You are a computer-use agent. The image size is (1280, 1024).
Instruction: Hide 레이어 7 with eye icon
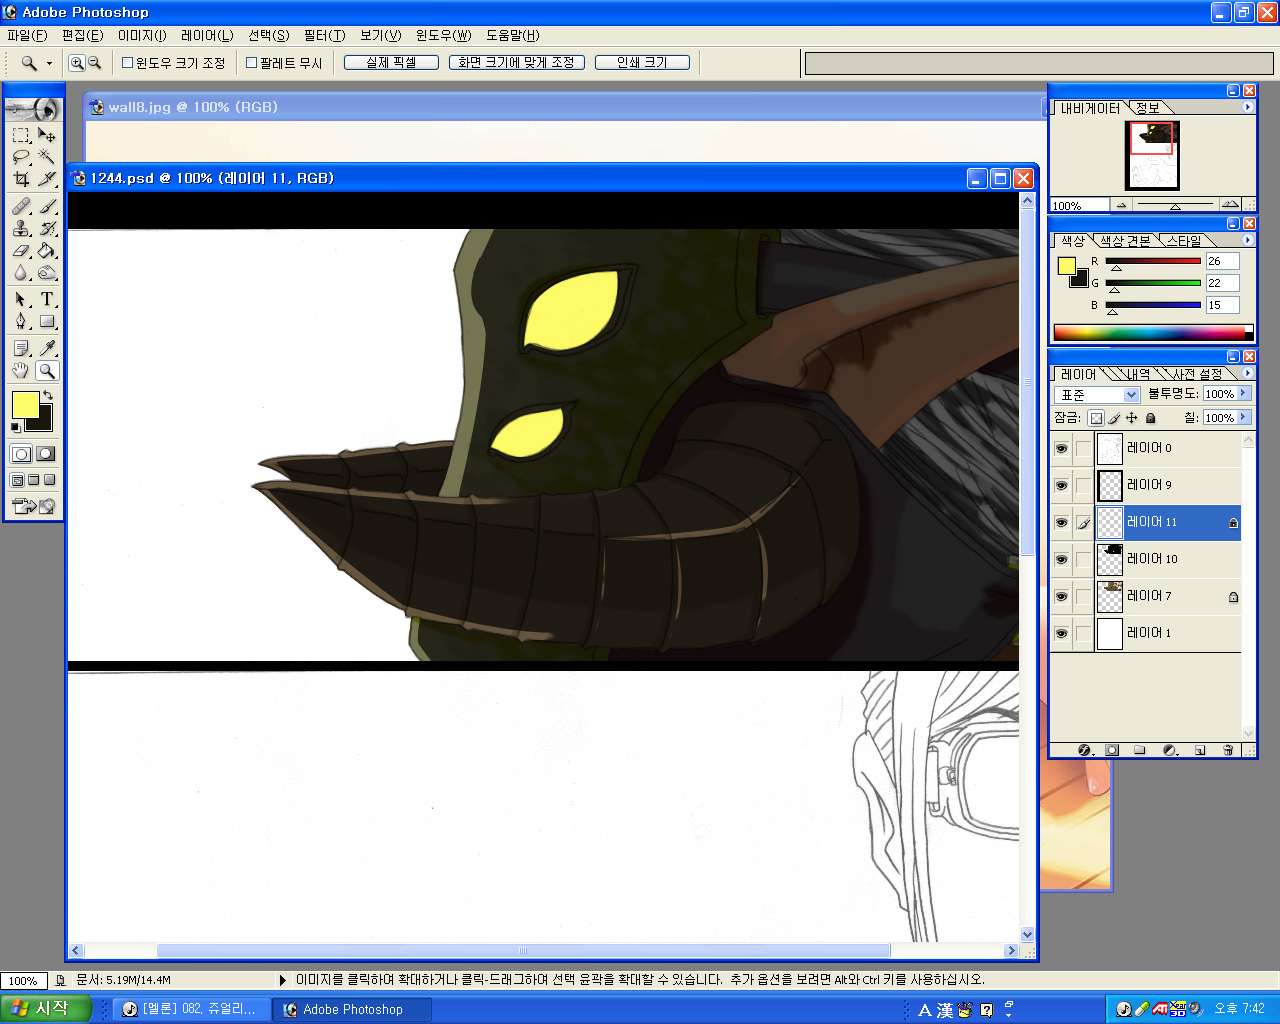point(1061,596)
